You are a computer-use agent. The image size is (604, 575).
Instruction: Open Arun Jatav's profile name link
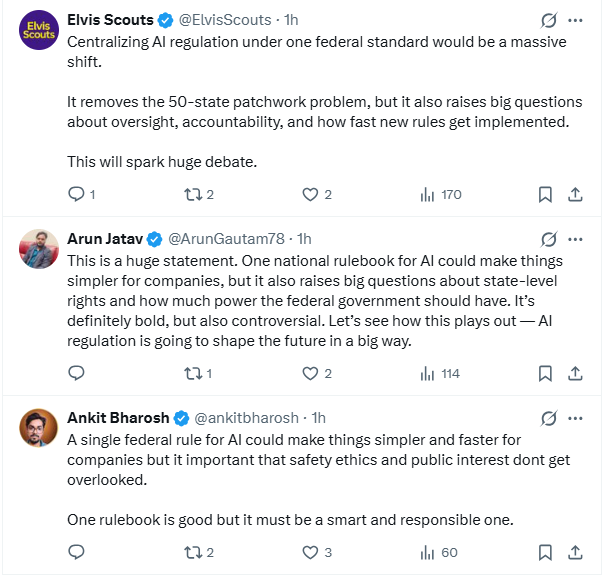[x=104, y=239]
